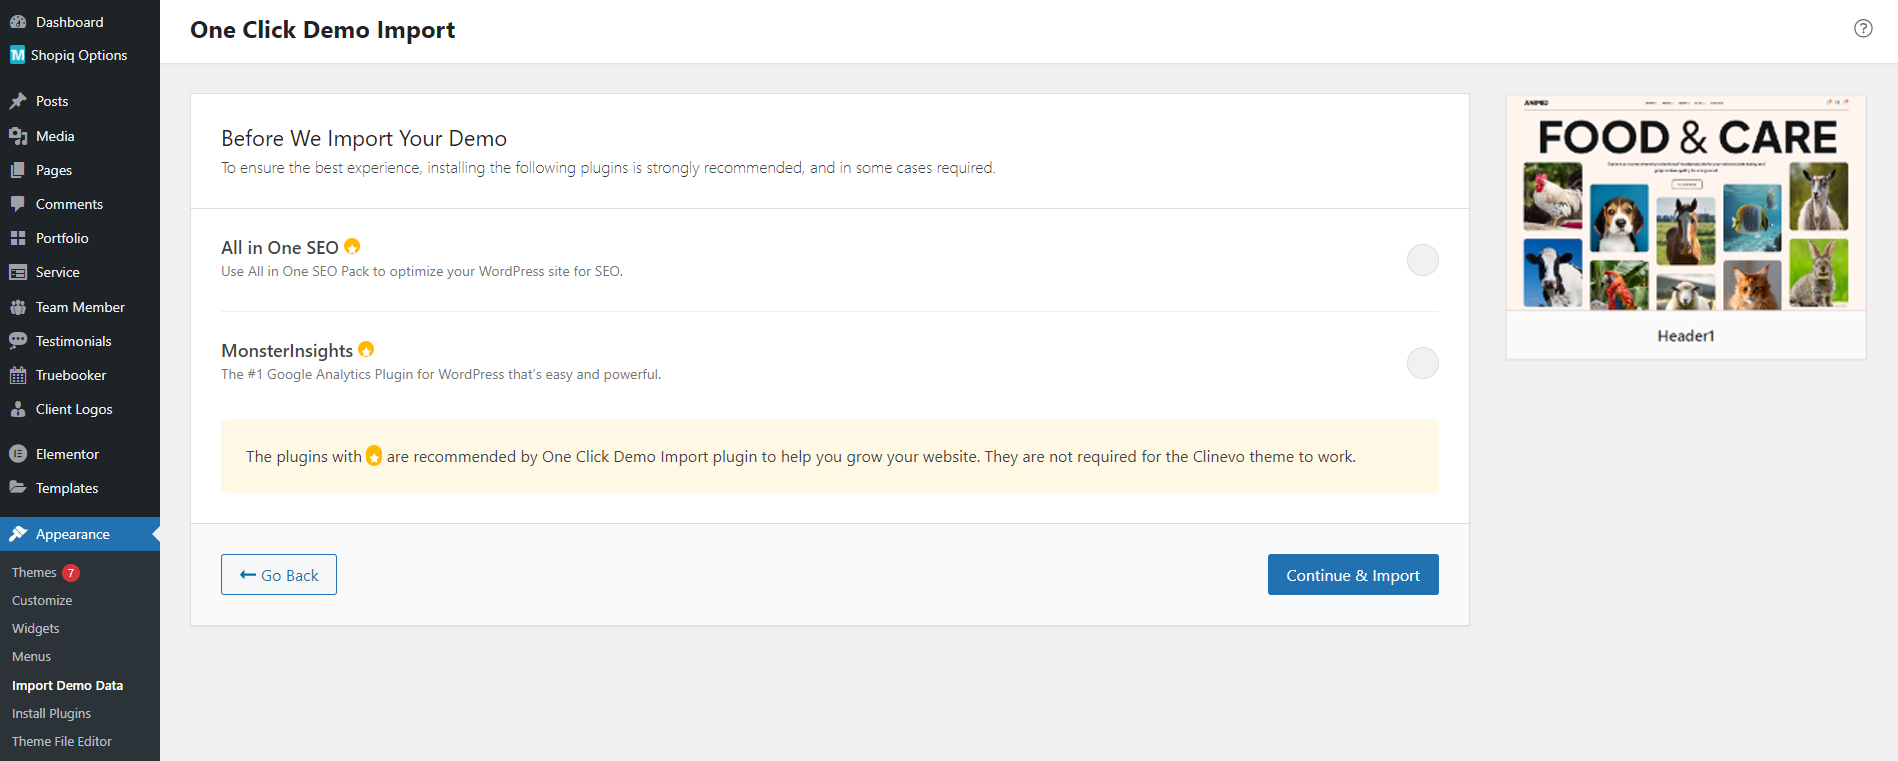Select the Appearance menu item
The image size is (1898, 761).
click(x=80, y=534)
